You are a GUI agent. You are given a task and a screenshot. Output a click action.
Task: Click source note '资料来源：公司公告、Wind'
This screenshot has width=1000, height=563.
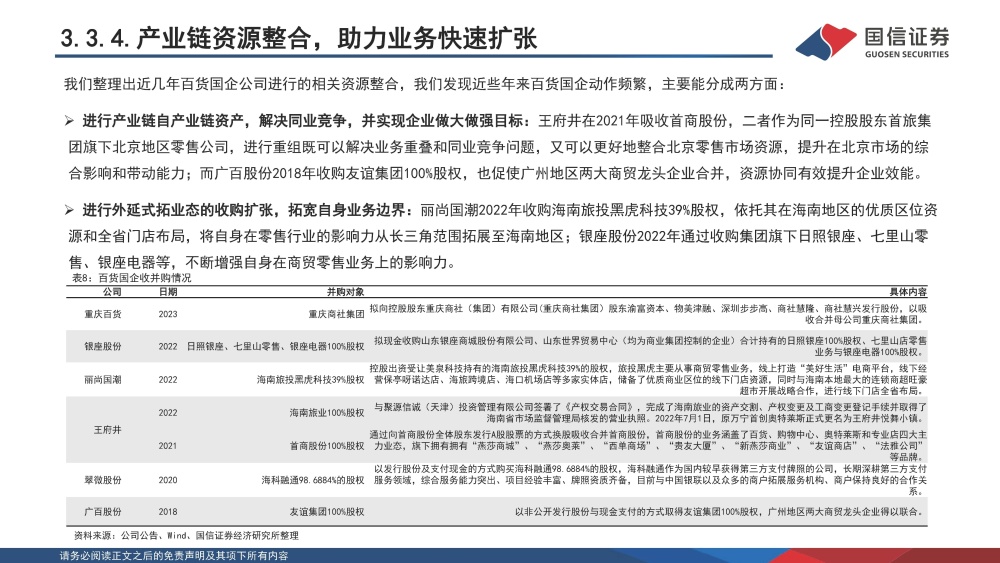click(x=186, y=536)
